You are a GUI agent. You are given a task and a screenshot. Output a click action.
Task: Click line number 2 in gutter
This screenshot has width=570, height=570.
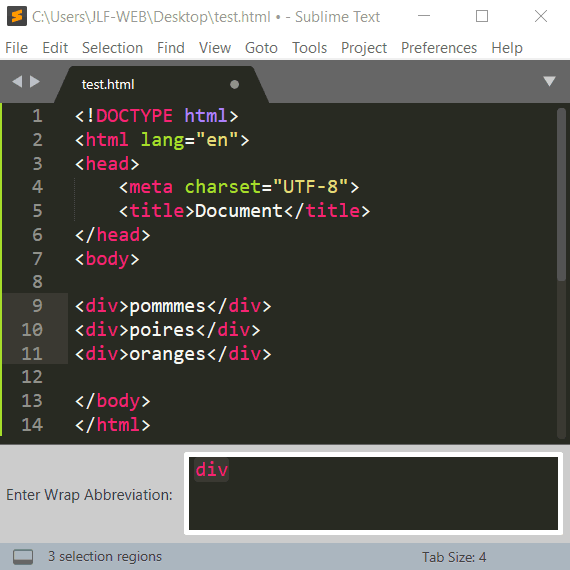37,140
